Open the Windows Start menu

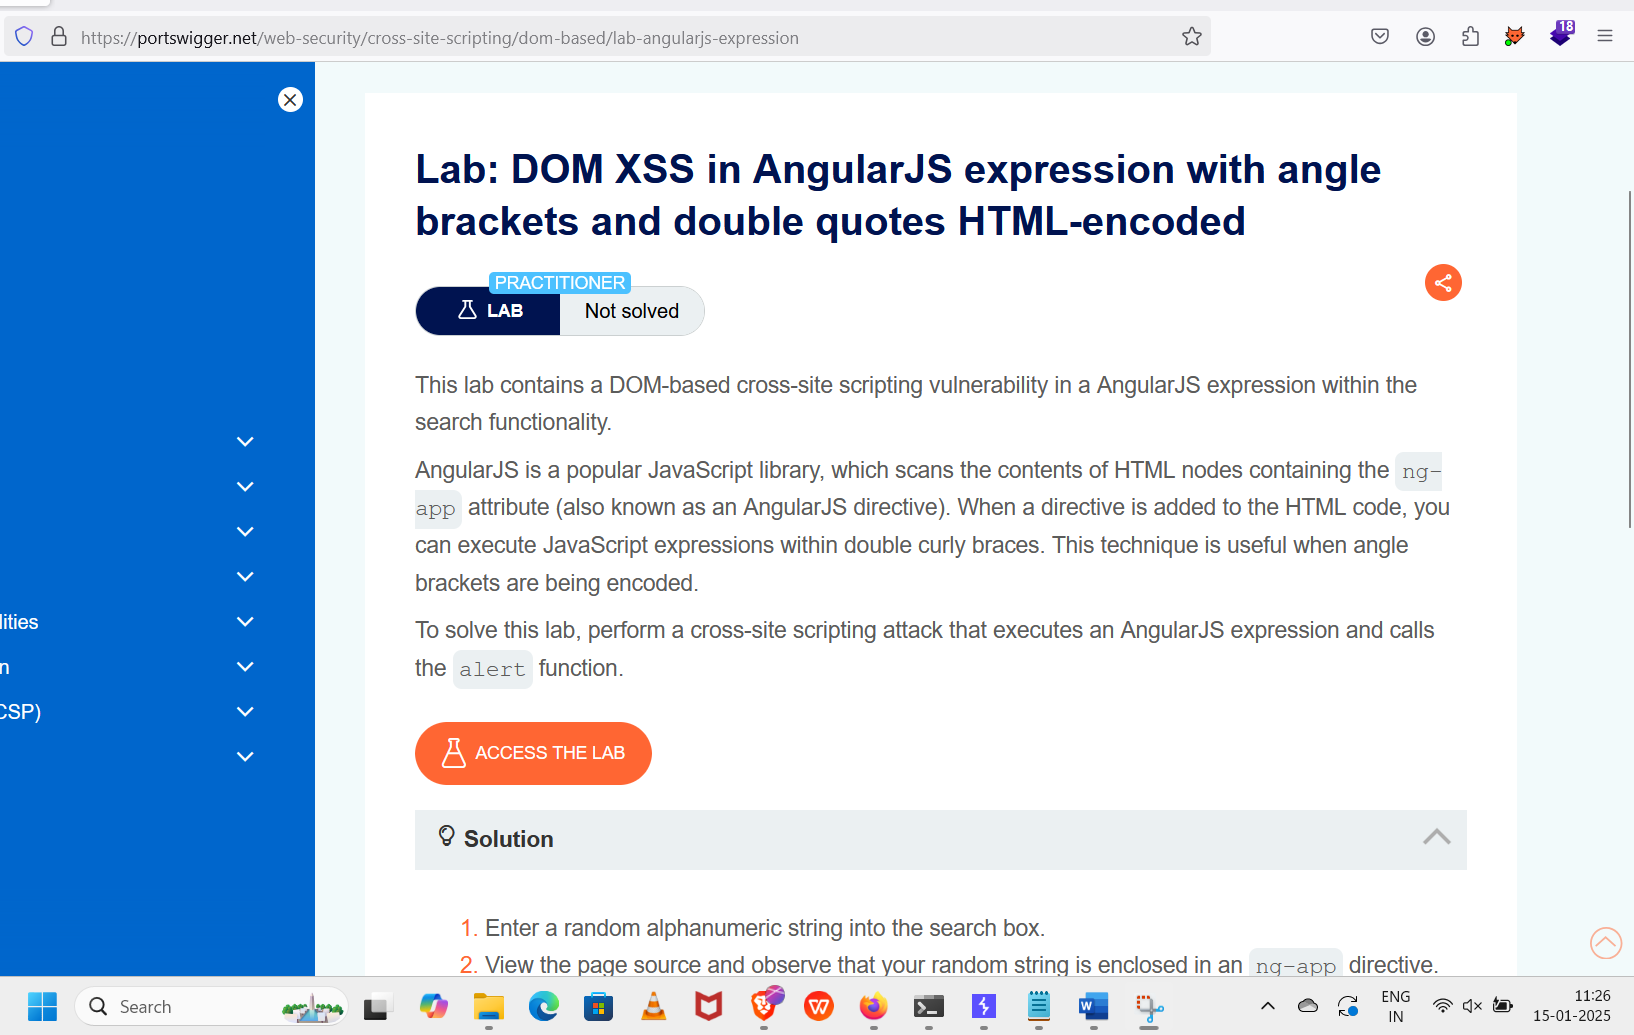coord(42,1006)
